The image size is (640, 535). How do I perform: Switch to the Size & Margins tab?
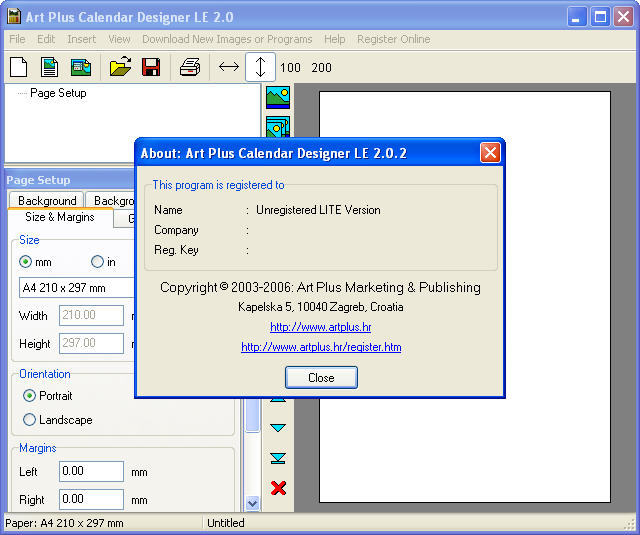pos(60,217)
